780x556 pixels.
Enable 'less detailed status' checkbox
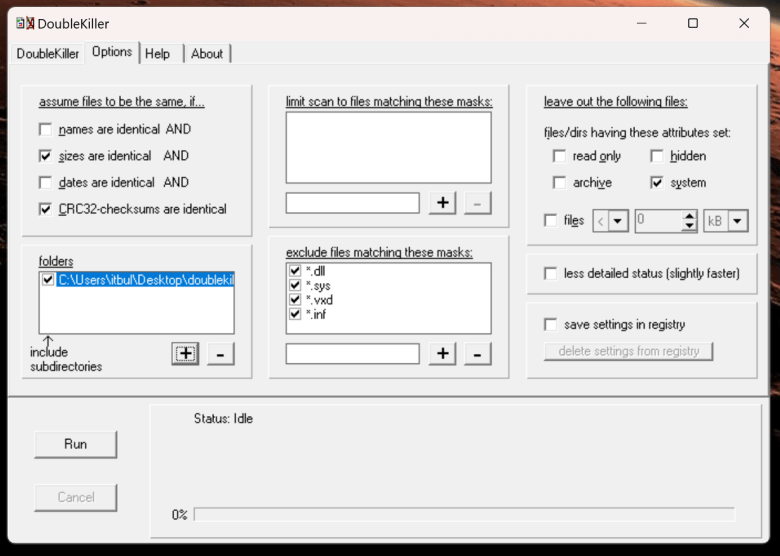551,274
